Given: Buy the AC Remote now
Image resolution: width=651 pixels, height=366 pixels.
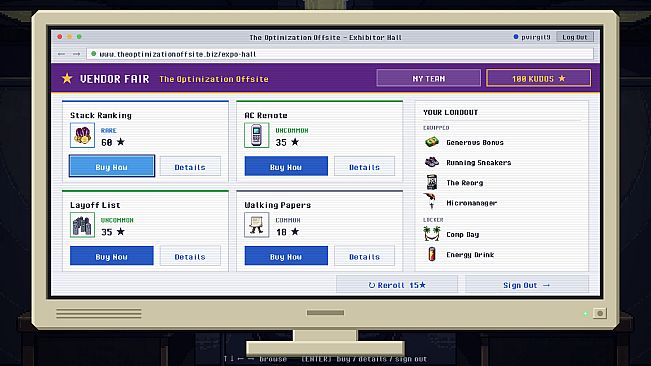Looking at the screenshot, I should [x=286, y=166].
